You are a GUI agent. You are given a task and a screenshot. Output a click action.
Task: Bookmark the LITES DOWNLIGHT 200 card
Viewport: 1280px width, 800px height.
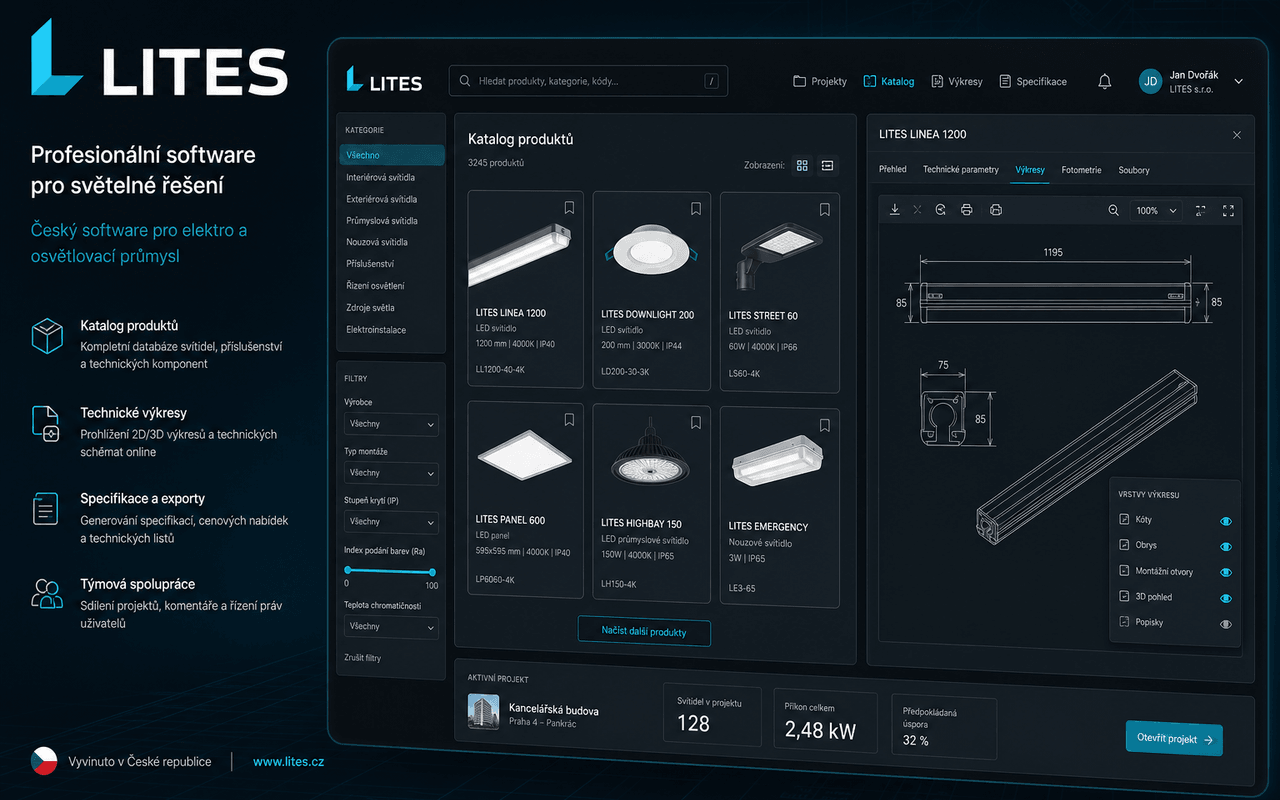696,209
